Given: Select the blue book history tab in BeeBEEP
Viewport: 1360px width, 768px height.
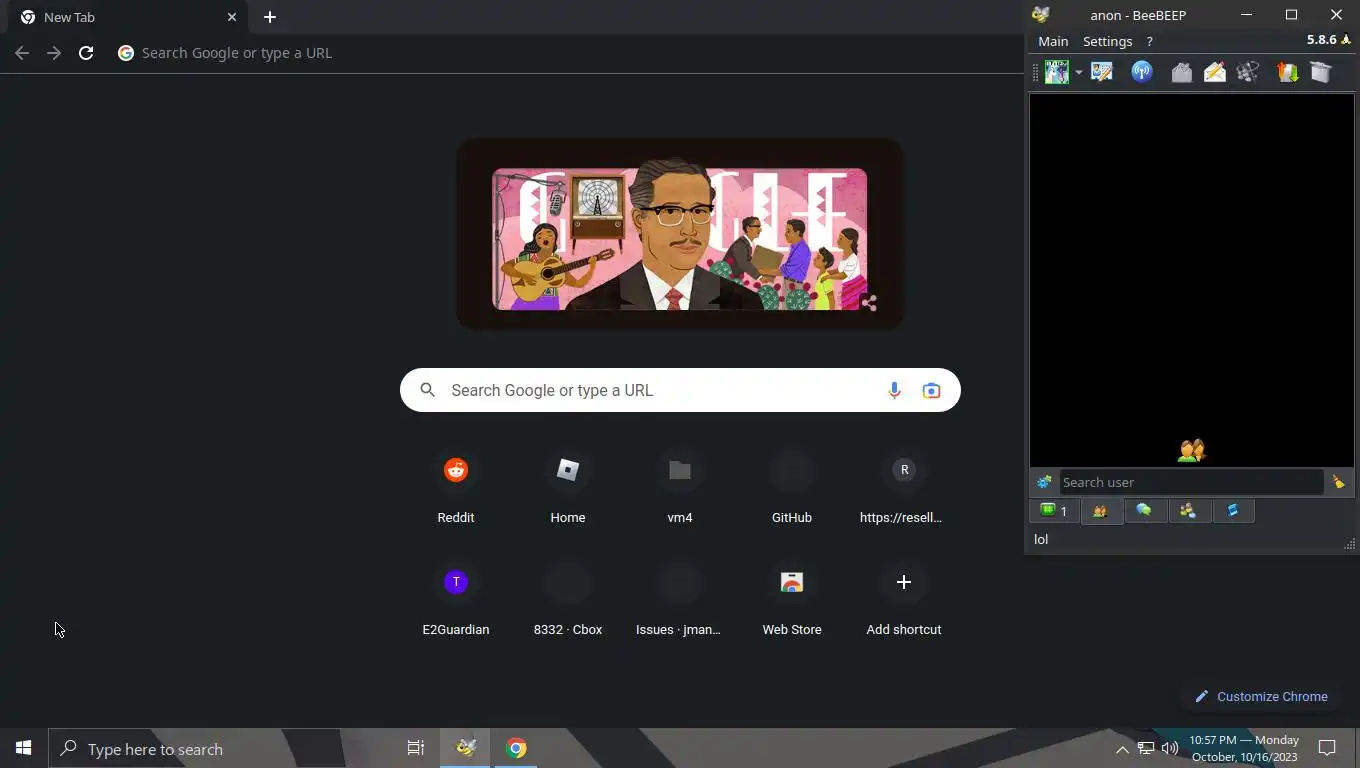Looking at the screenshot, I should [1233, 511].
